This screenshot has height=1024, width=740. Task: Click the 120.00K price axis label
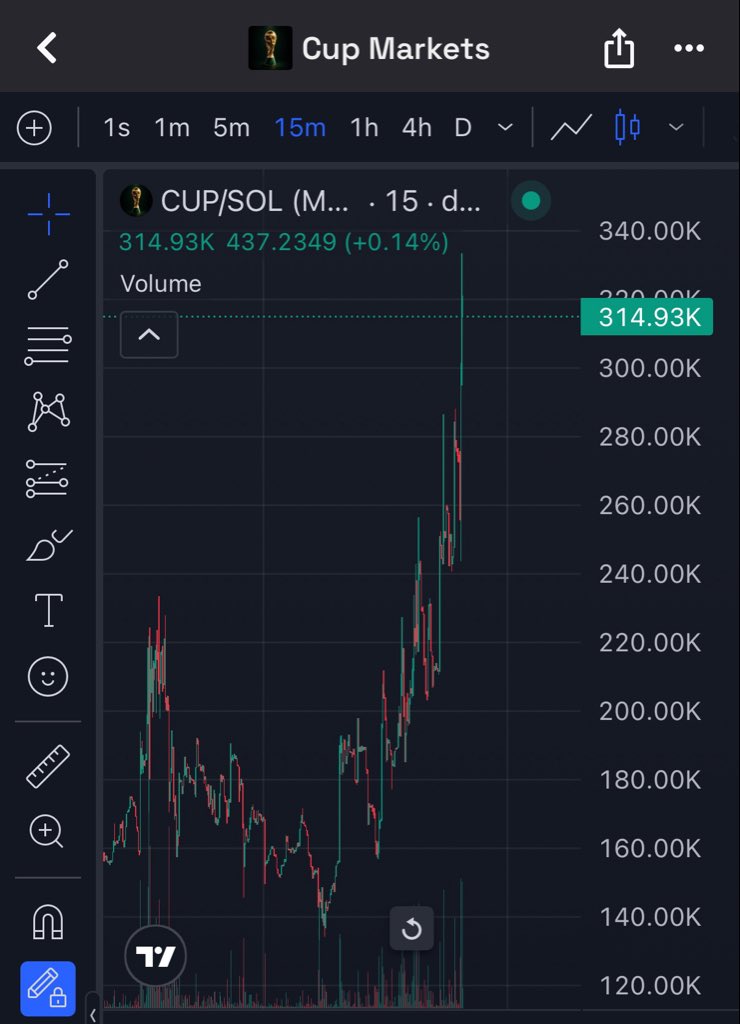pyautogui.click(x=650, y=985)
